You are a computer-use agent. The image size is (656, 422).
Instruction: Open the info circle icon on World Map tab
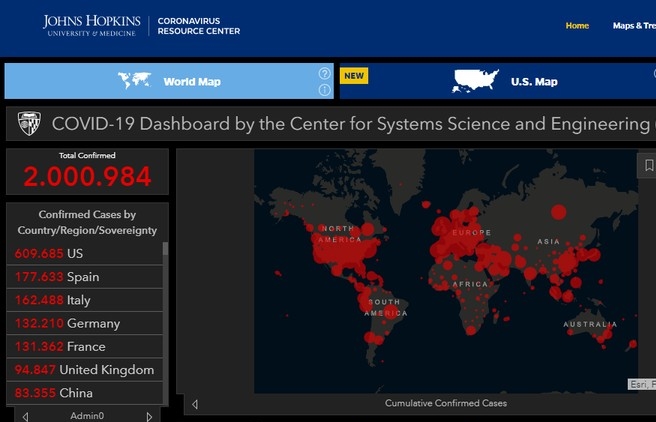click(x=324, y=90)
